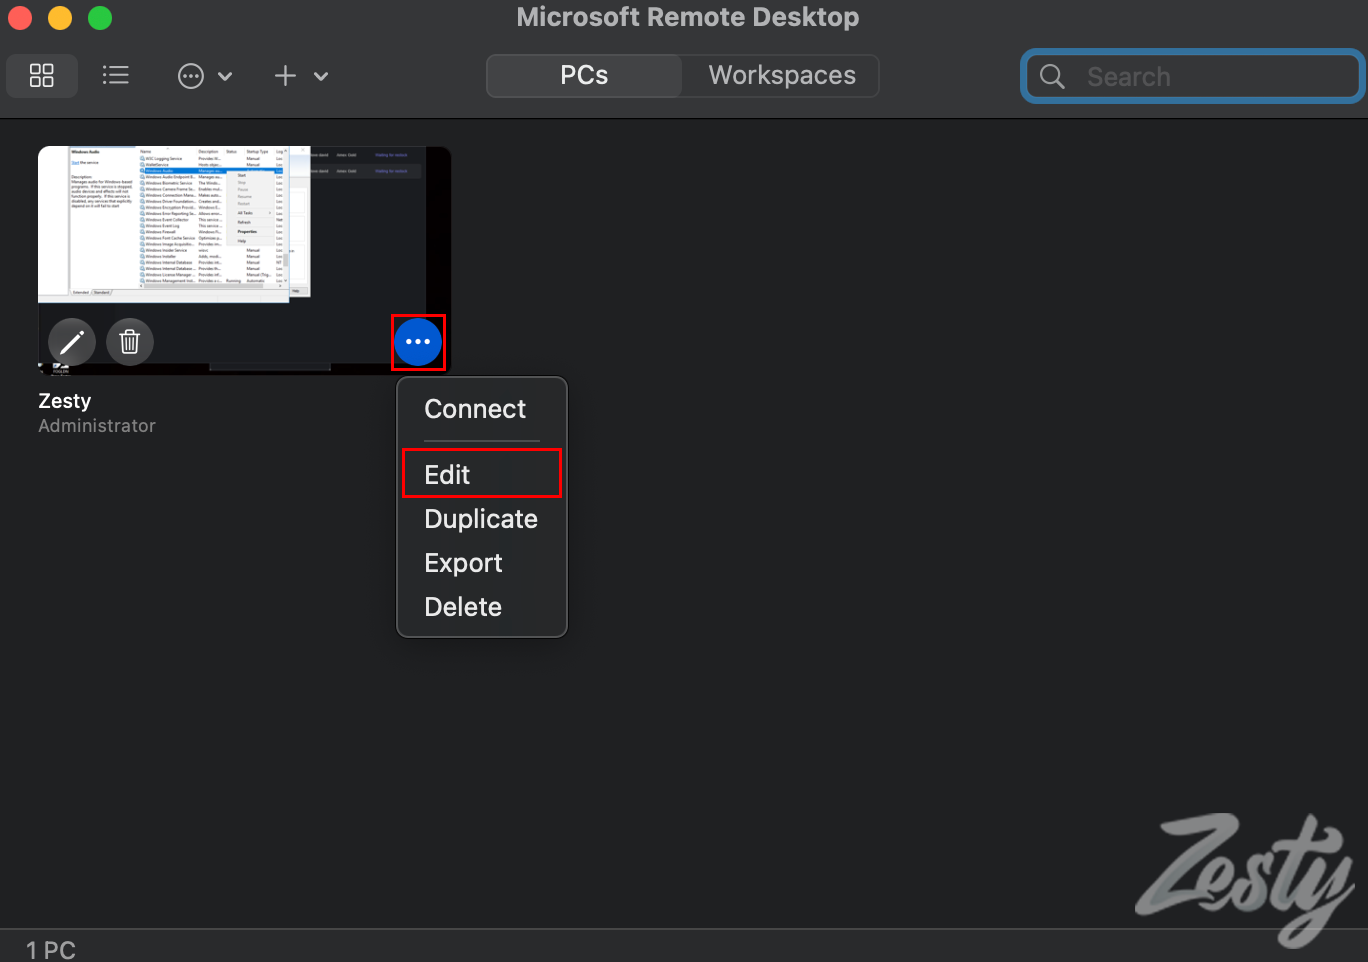This screenshot has width=1368, height=962.
Task: Select Duplicate from the context menu
Action: (481, 519)
